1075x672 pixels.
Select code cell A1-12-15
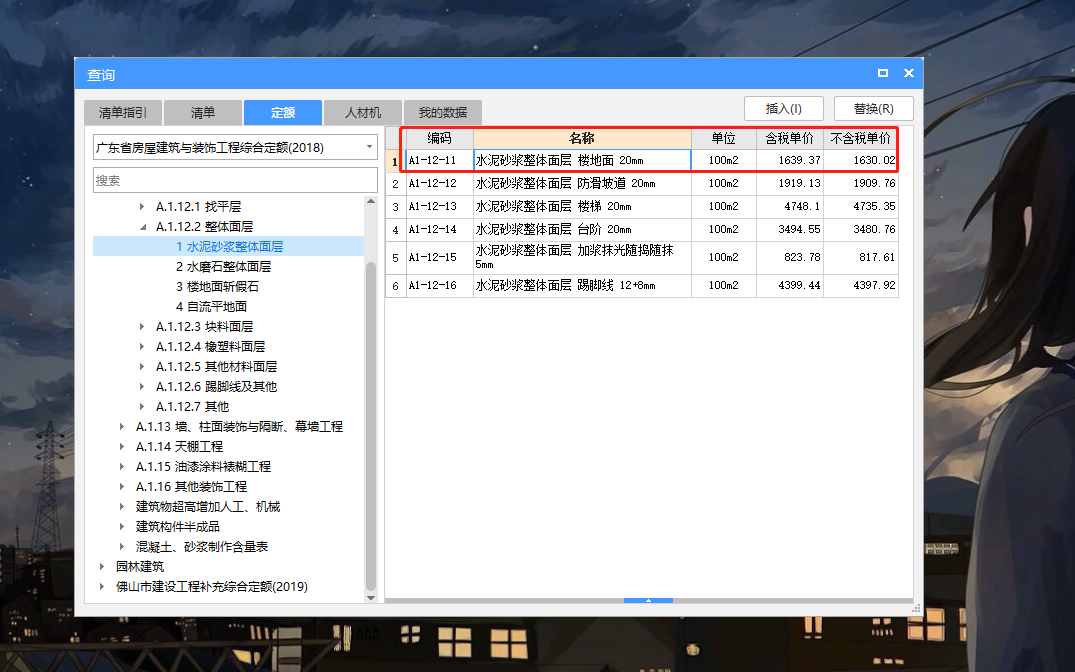(439, 257)
